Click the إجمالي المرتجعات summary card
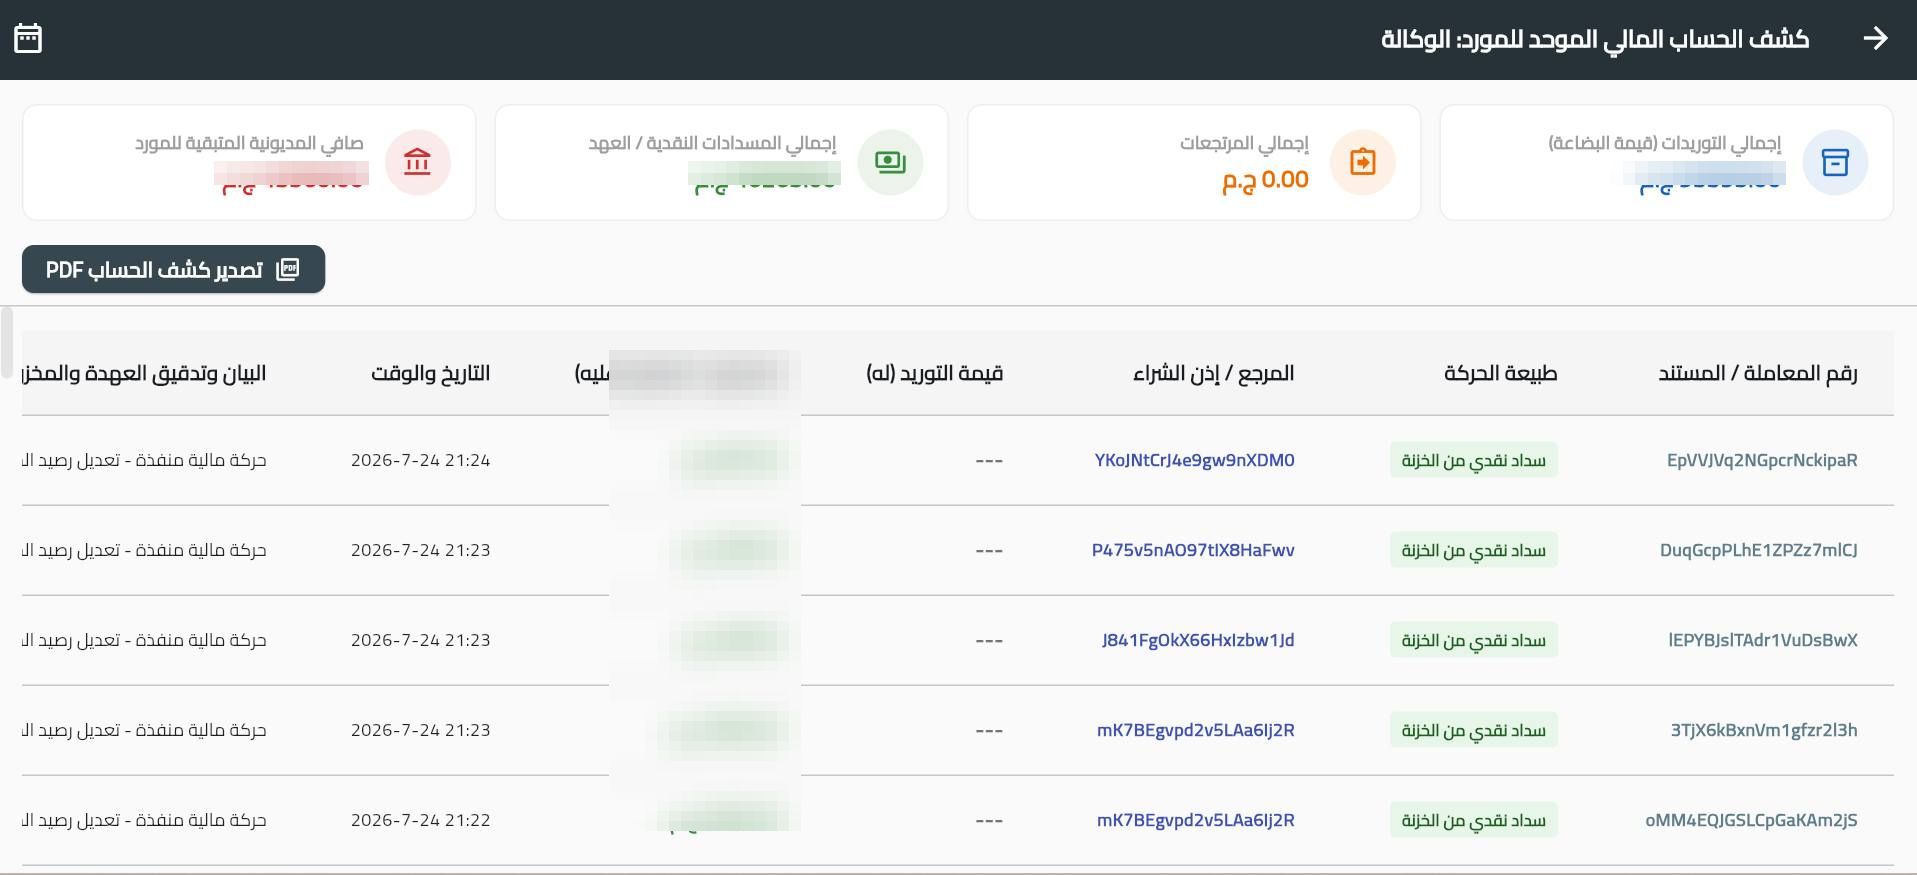 pyautogui.click(x=1194, y=162)
